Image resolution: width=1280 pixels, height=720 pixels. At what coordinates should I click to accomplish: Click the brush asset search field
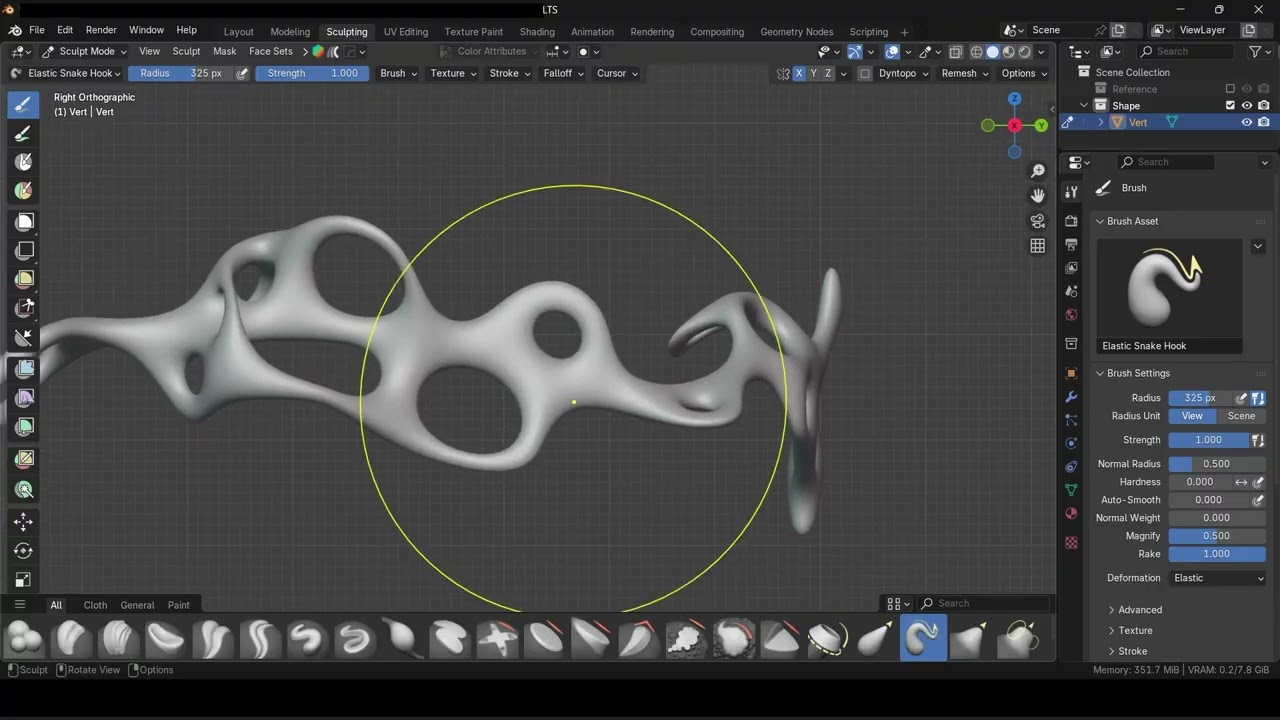(x=984, y=603)
